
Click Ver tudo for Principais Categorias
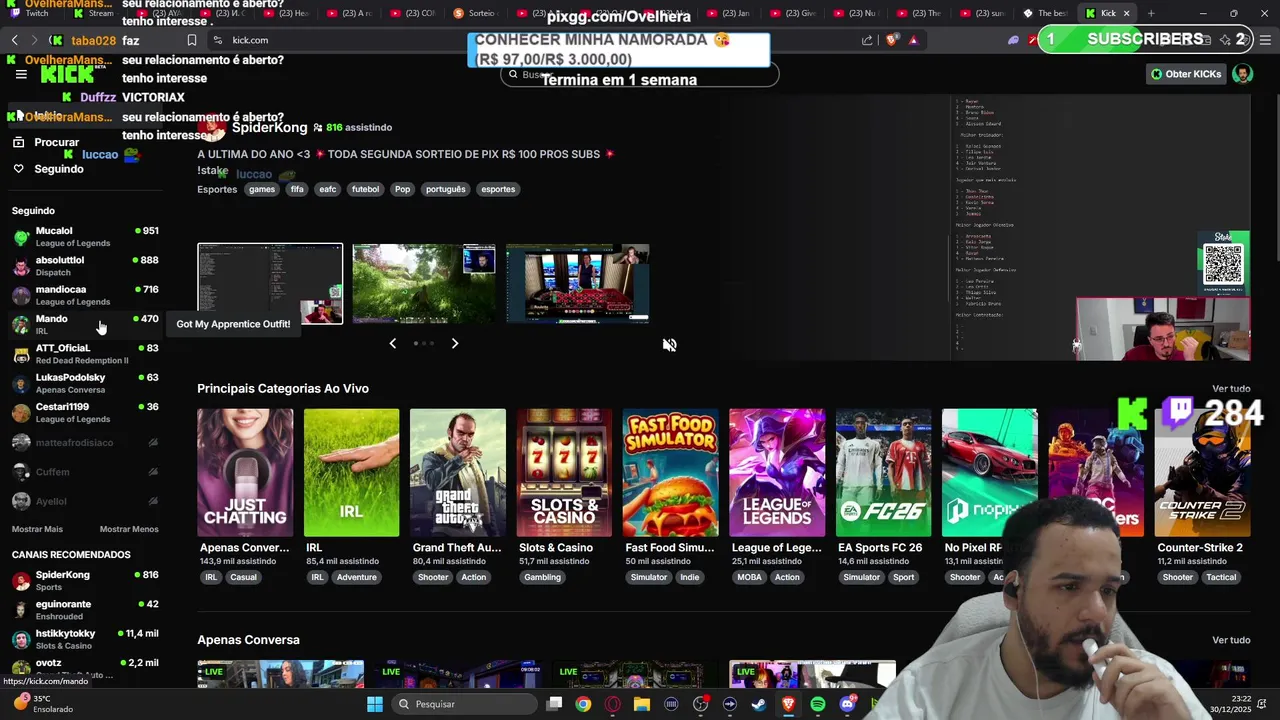[1231, 389]
